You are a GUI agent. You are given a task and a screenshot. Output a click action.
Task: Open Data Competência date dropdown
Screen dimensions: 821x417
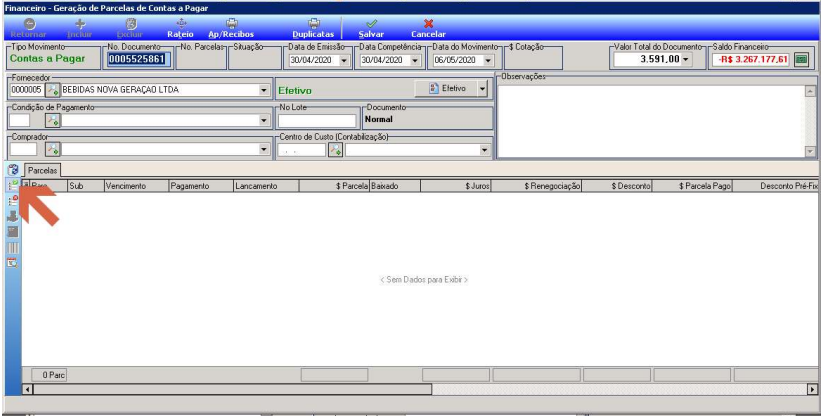click(x=415, y=60)
